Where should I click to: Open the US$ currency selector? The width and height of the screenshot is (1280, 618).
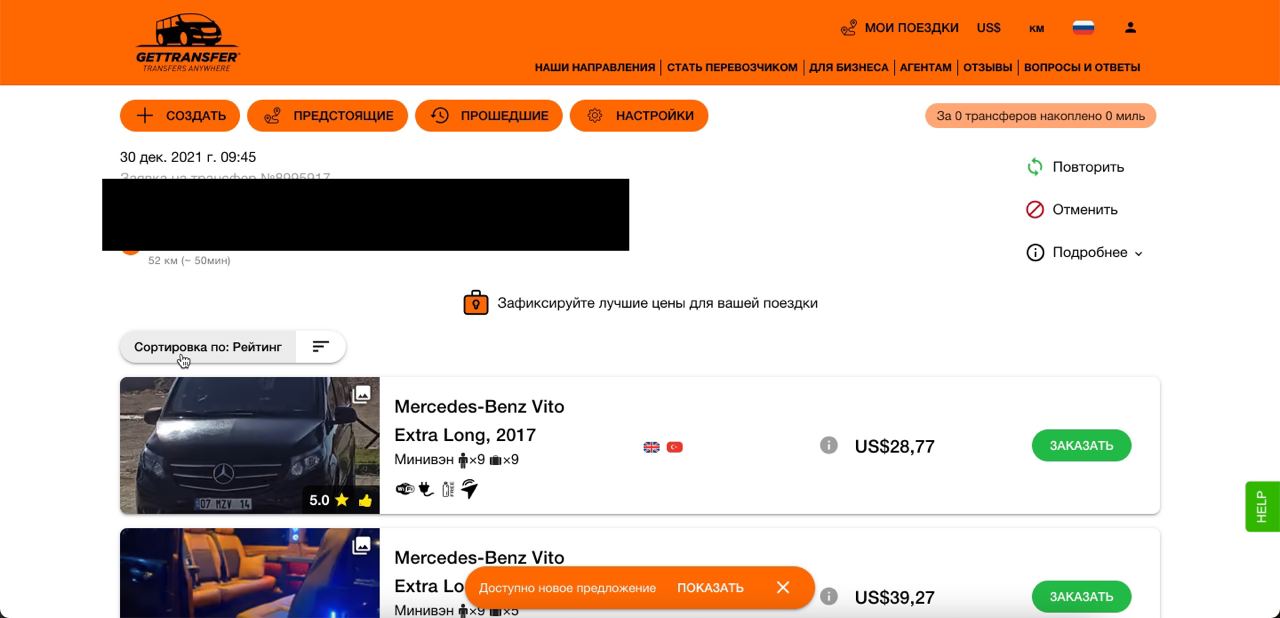pos(988,28)
